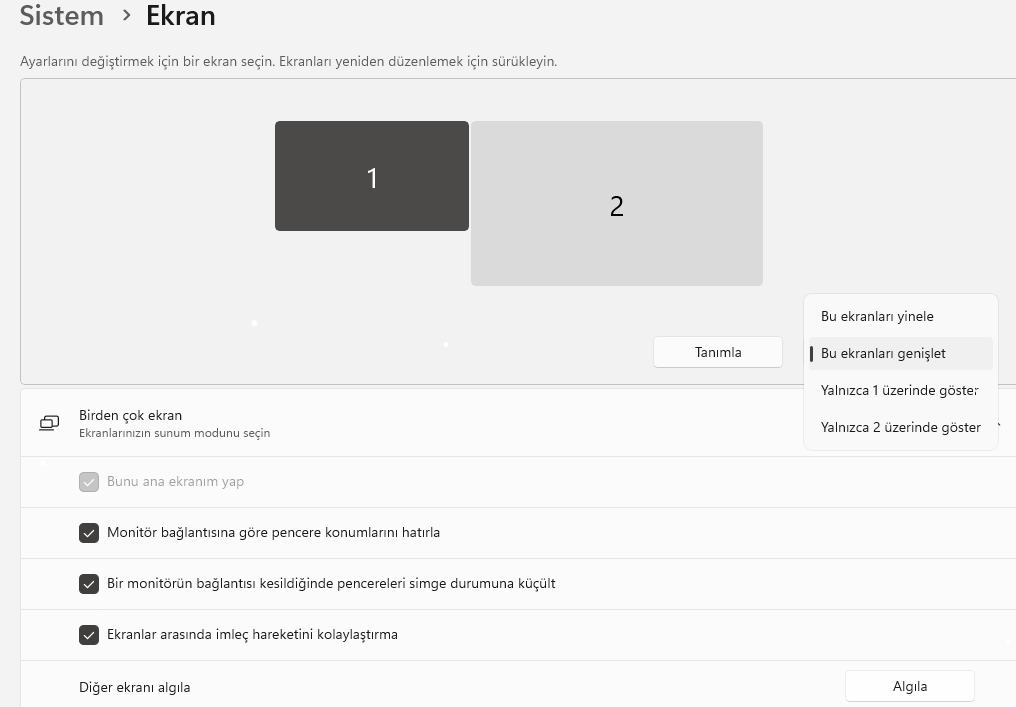Click the Ekran page title

coord(180,16)
